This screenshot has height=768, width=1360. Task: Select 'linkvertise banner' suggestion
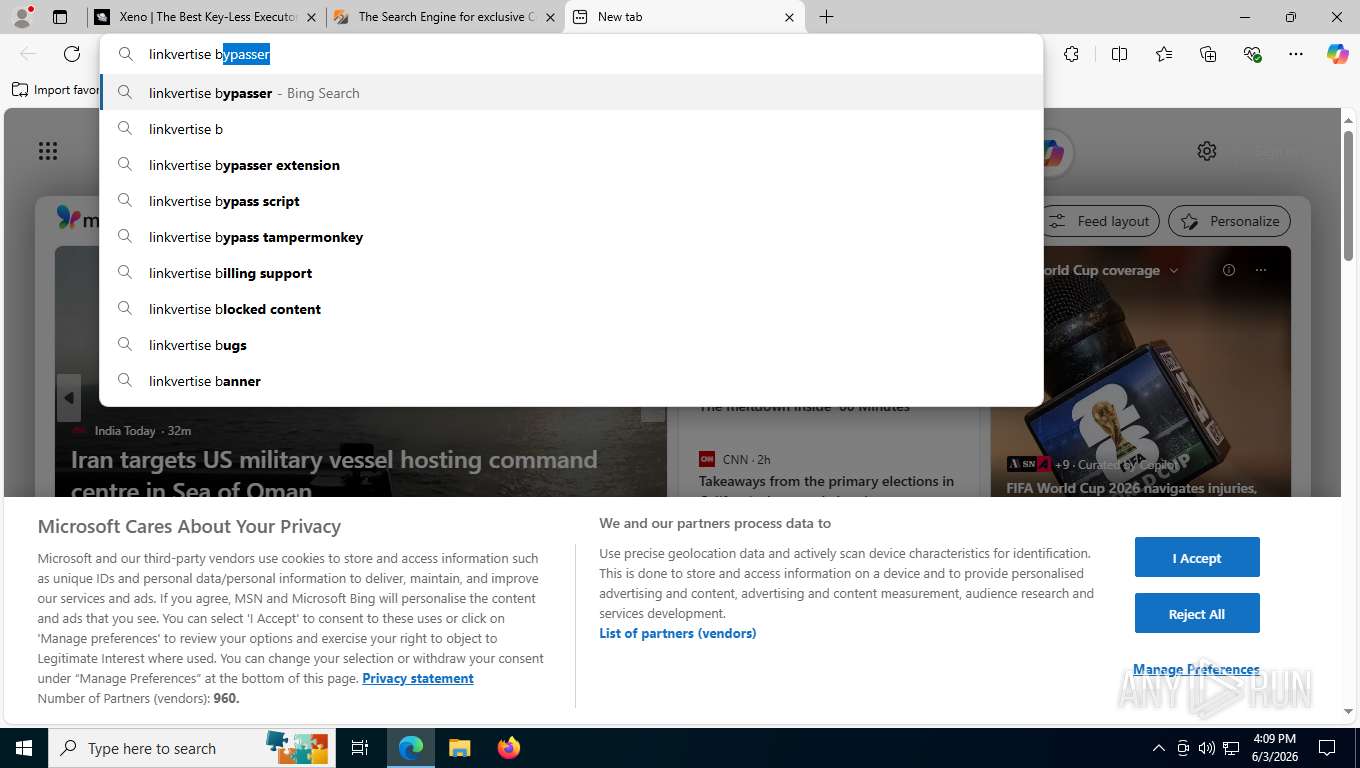[571, 381]
